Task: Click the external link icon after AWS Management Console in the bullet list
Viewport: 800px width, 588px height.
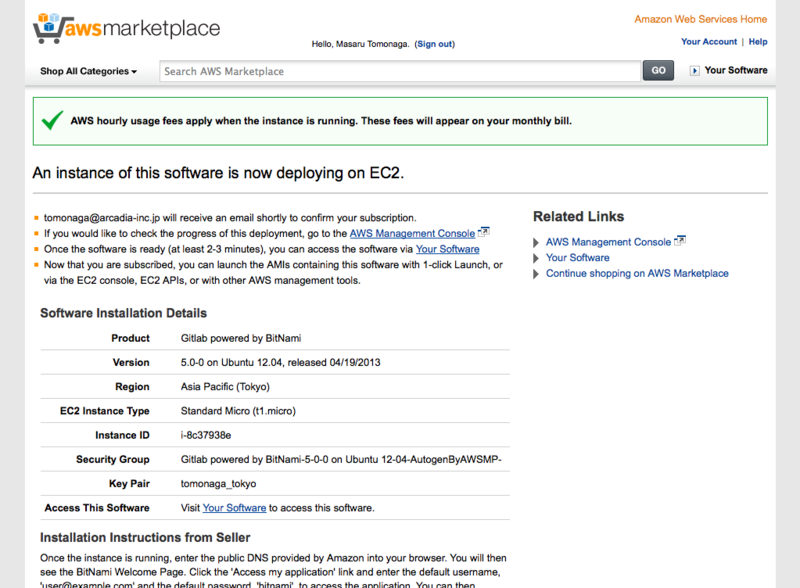Action: (x=484, y=233)
